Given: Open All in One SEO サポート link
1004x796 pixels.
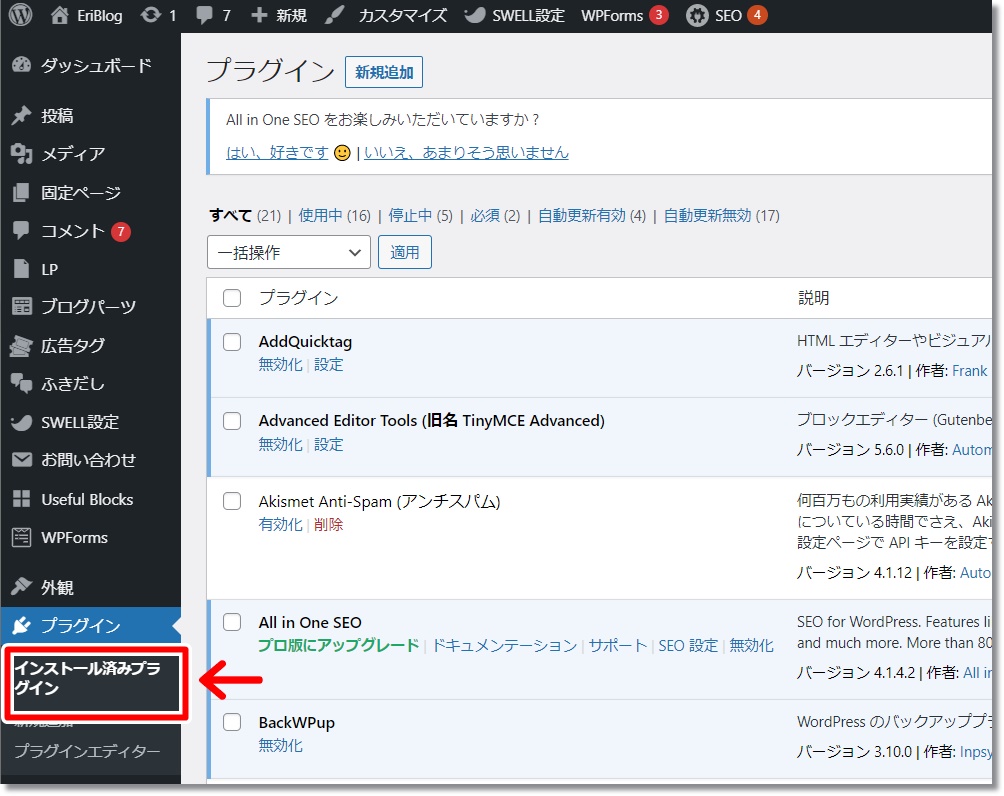Looking at the screenshot, I should pyautogui.click(x=618, y=646).
